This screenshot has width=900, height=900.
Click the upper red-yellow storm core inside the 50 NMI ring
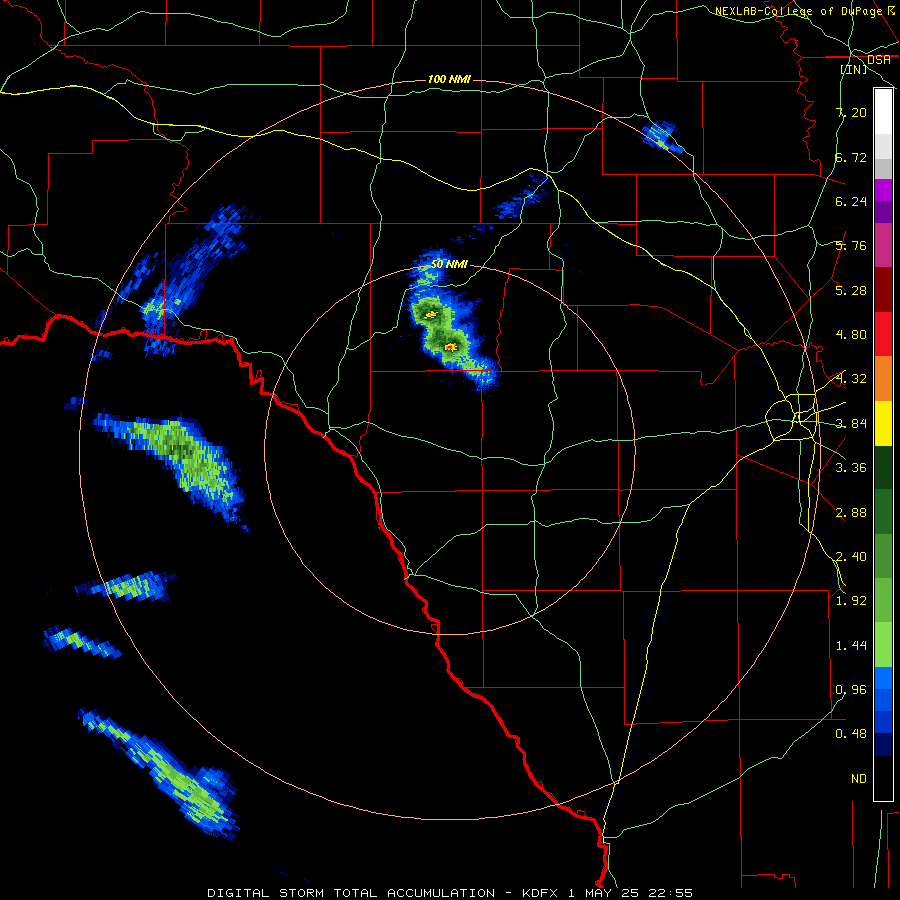tap(430, 315)
